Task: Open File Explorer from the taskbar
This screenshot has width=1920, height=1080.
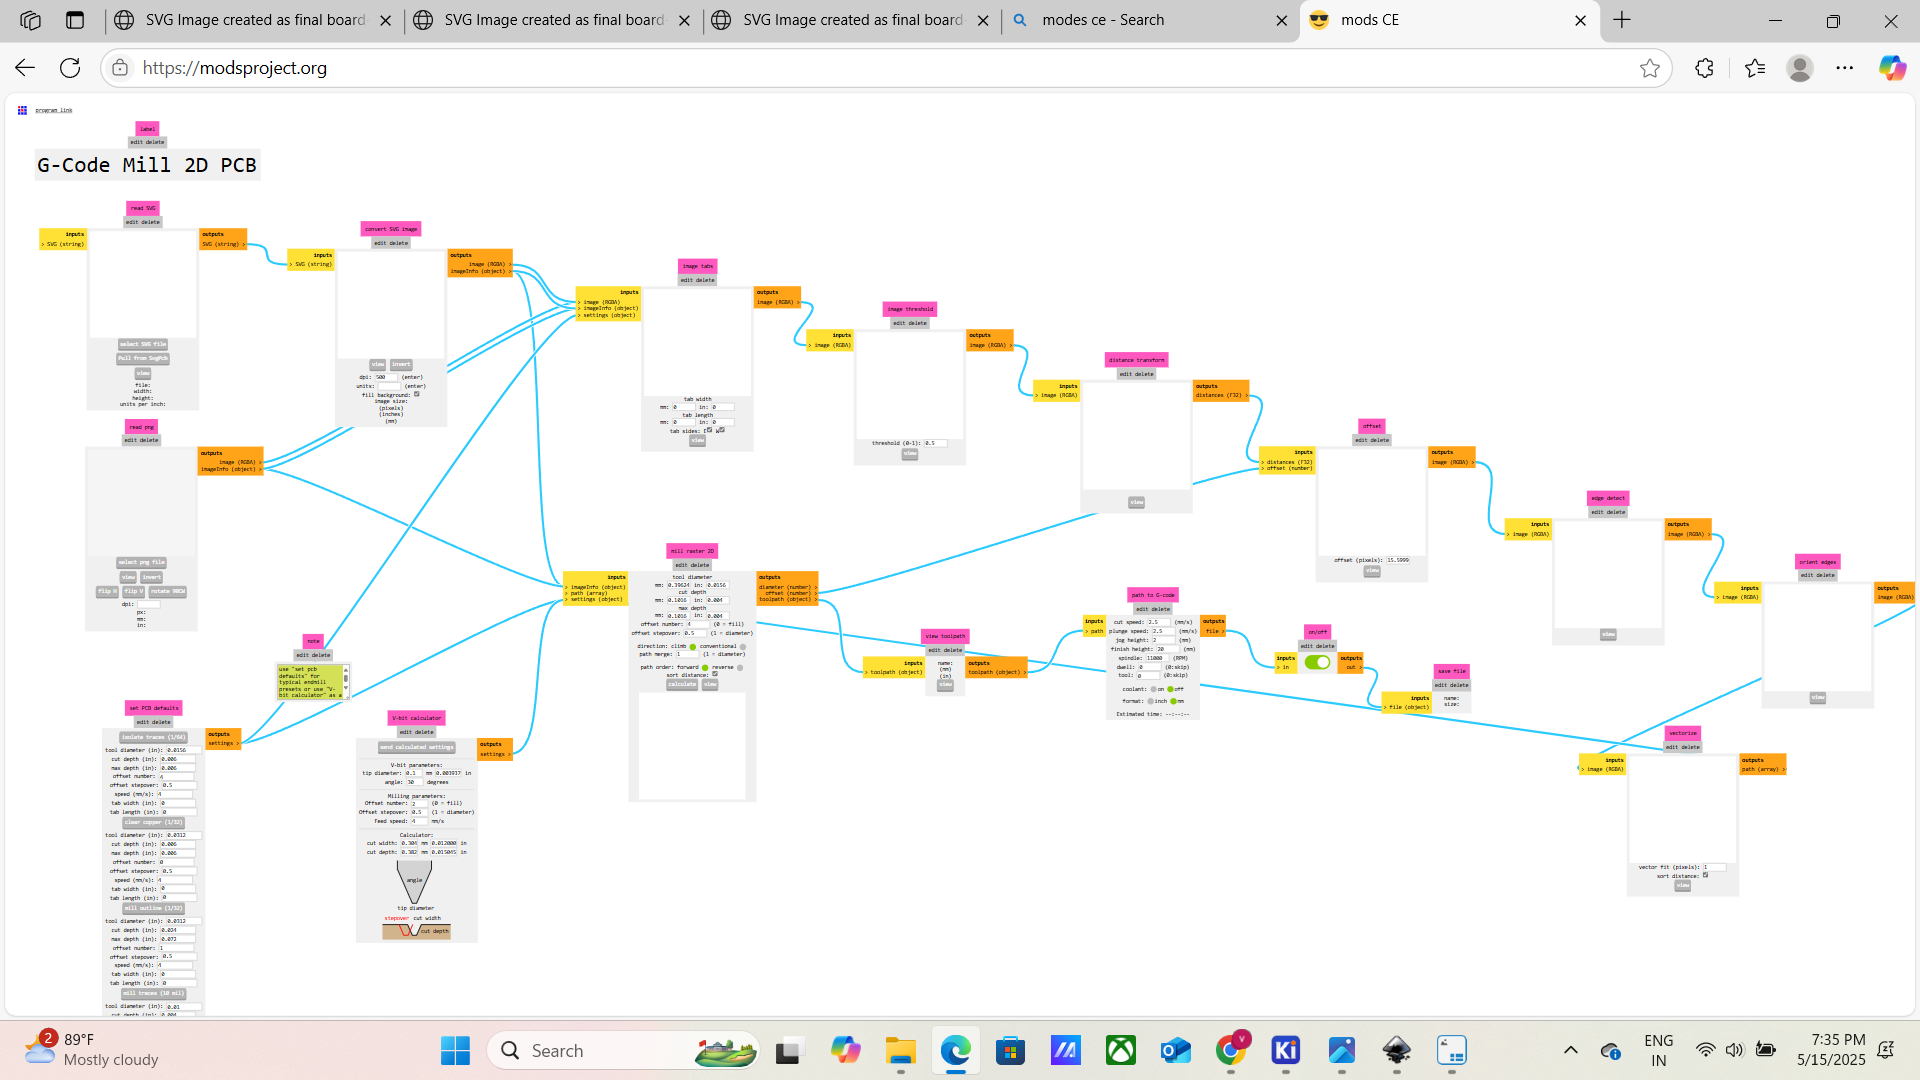Action: [900, 1051]
